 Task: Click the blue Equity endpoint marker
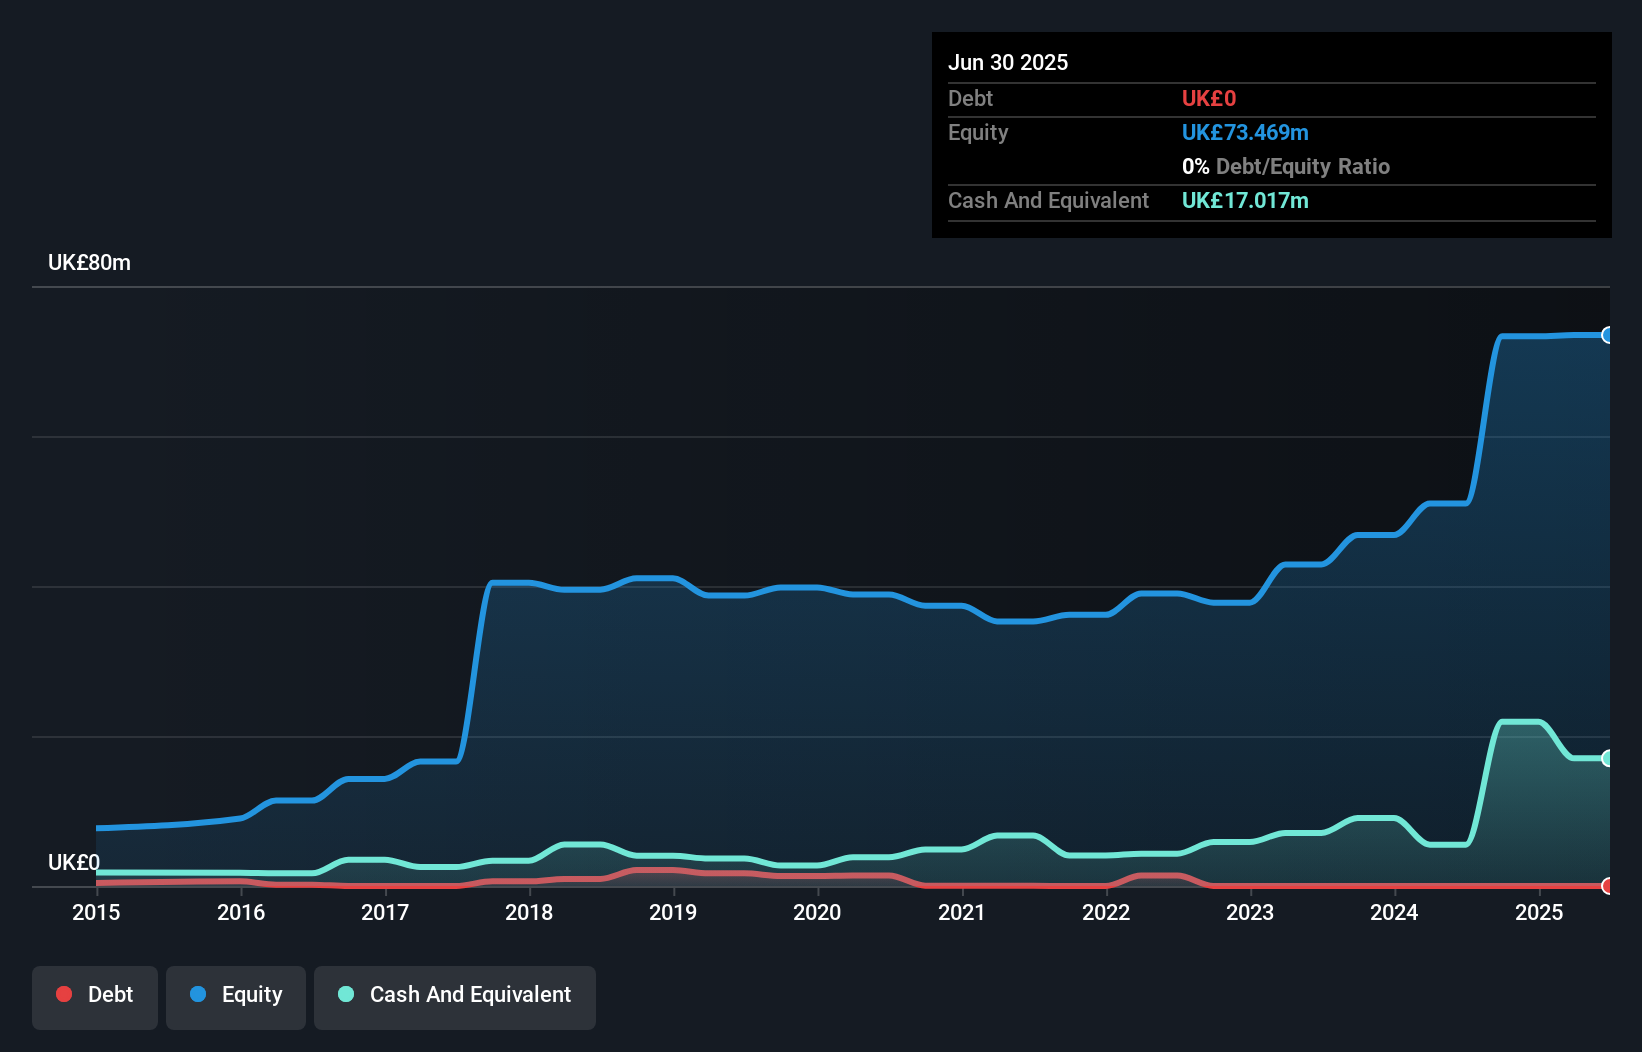pos(1607,335)
